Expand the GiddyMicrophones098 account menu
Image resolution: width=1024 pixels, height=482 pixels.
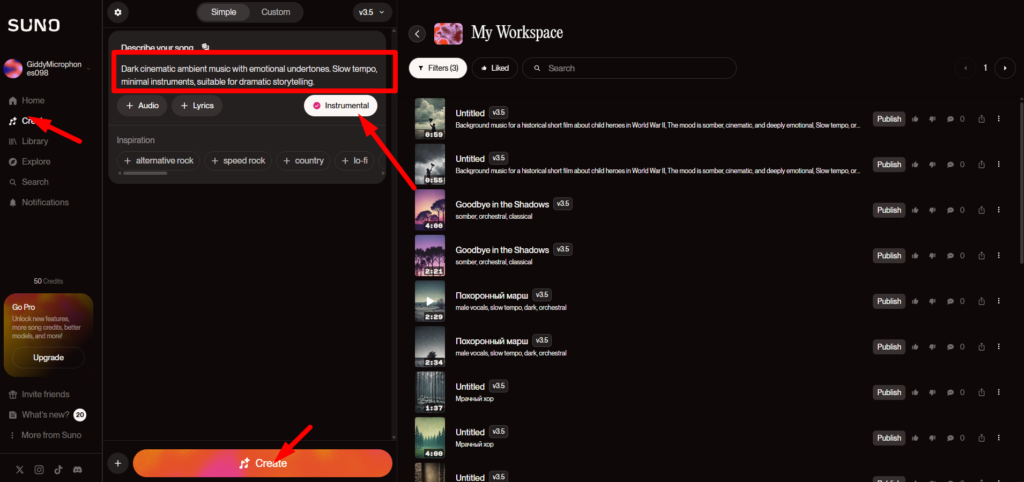point(47,69)
